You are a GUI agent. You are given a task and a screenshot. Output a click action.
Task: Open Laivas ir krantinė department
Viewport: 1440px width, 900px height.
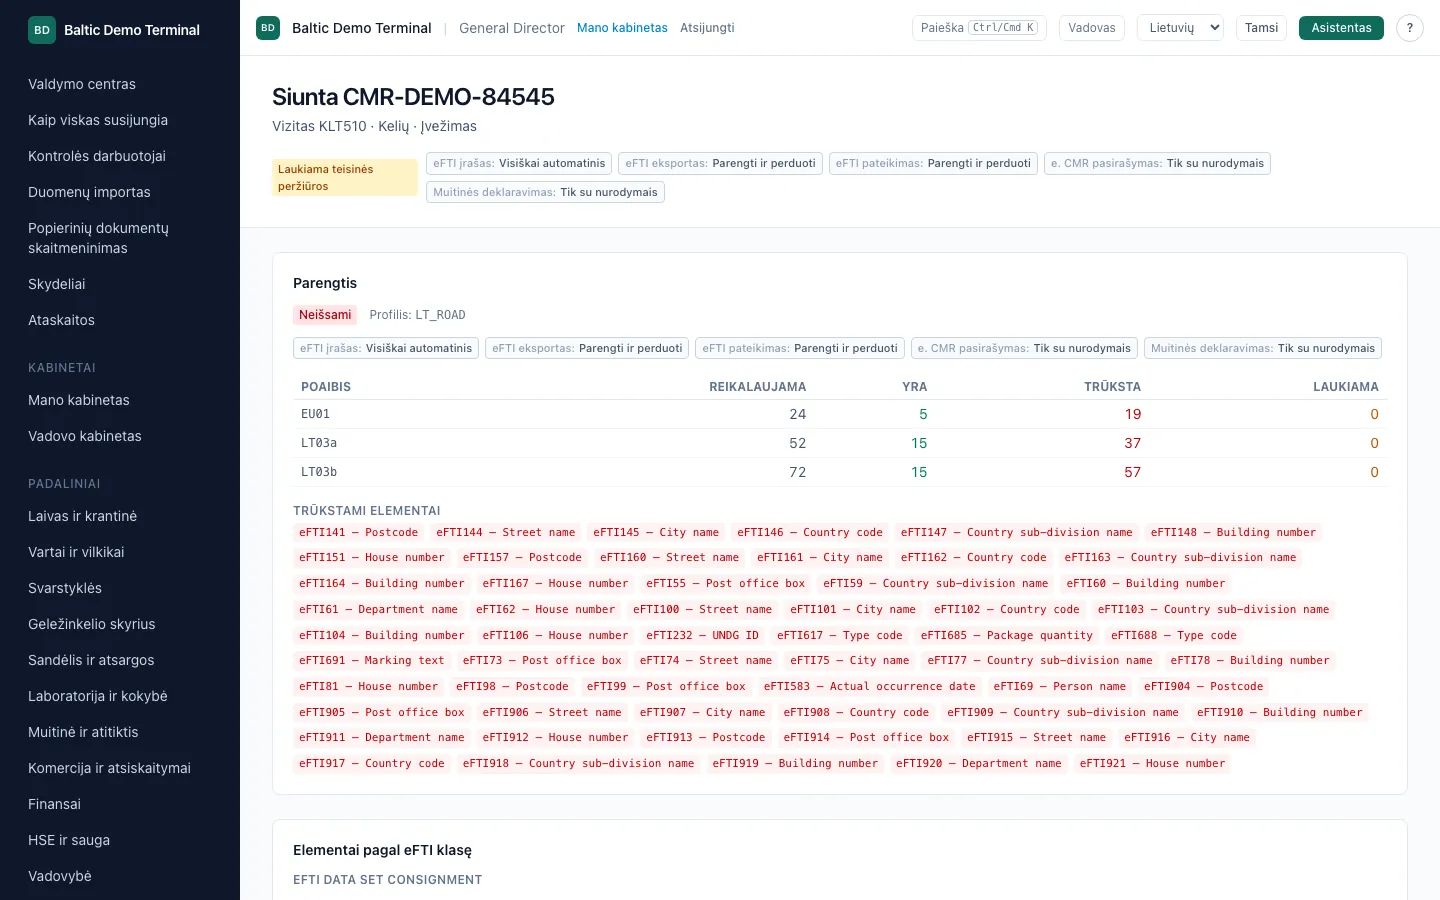[83, 516]
